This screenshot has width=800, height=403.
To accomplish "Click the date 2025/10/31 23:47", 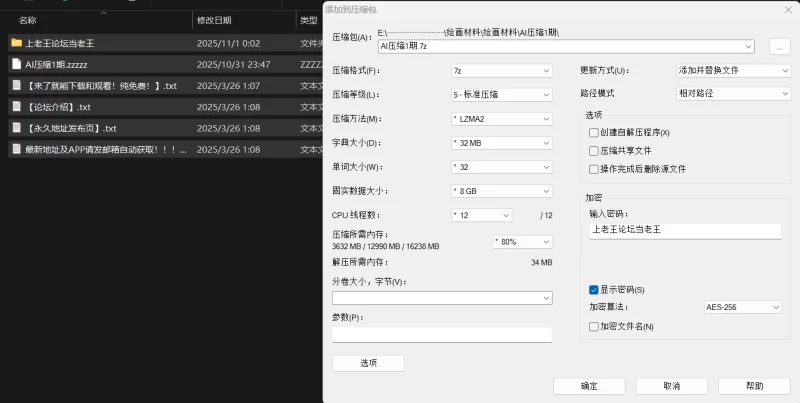I will tap(233, 65).
